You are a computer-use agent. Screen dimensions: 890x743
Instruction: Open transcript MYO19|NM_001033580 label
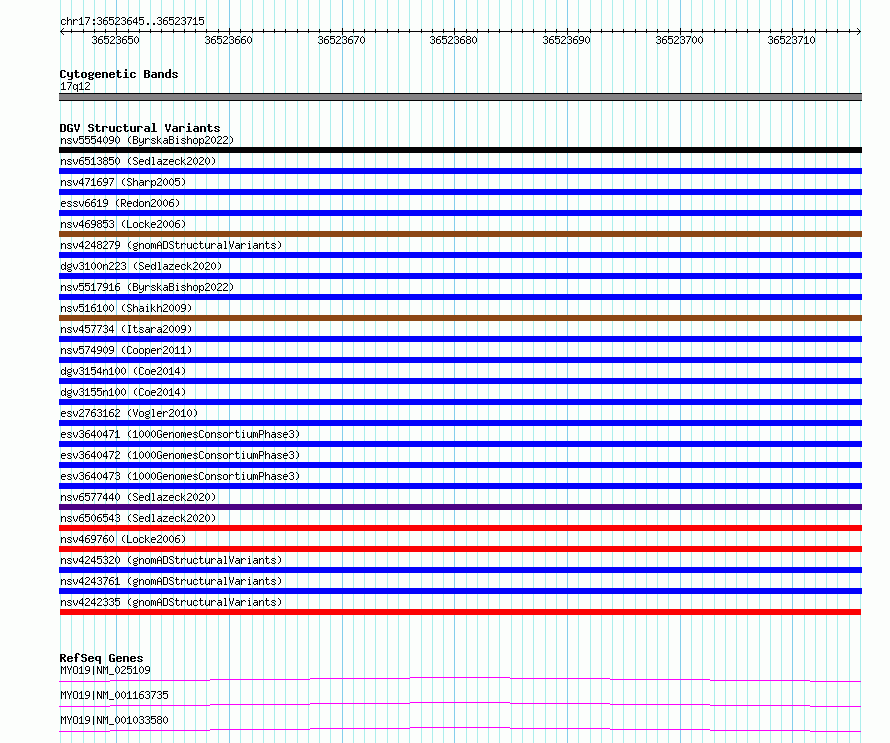click(x=114, y=720)
